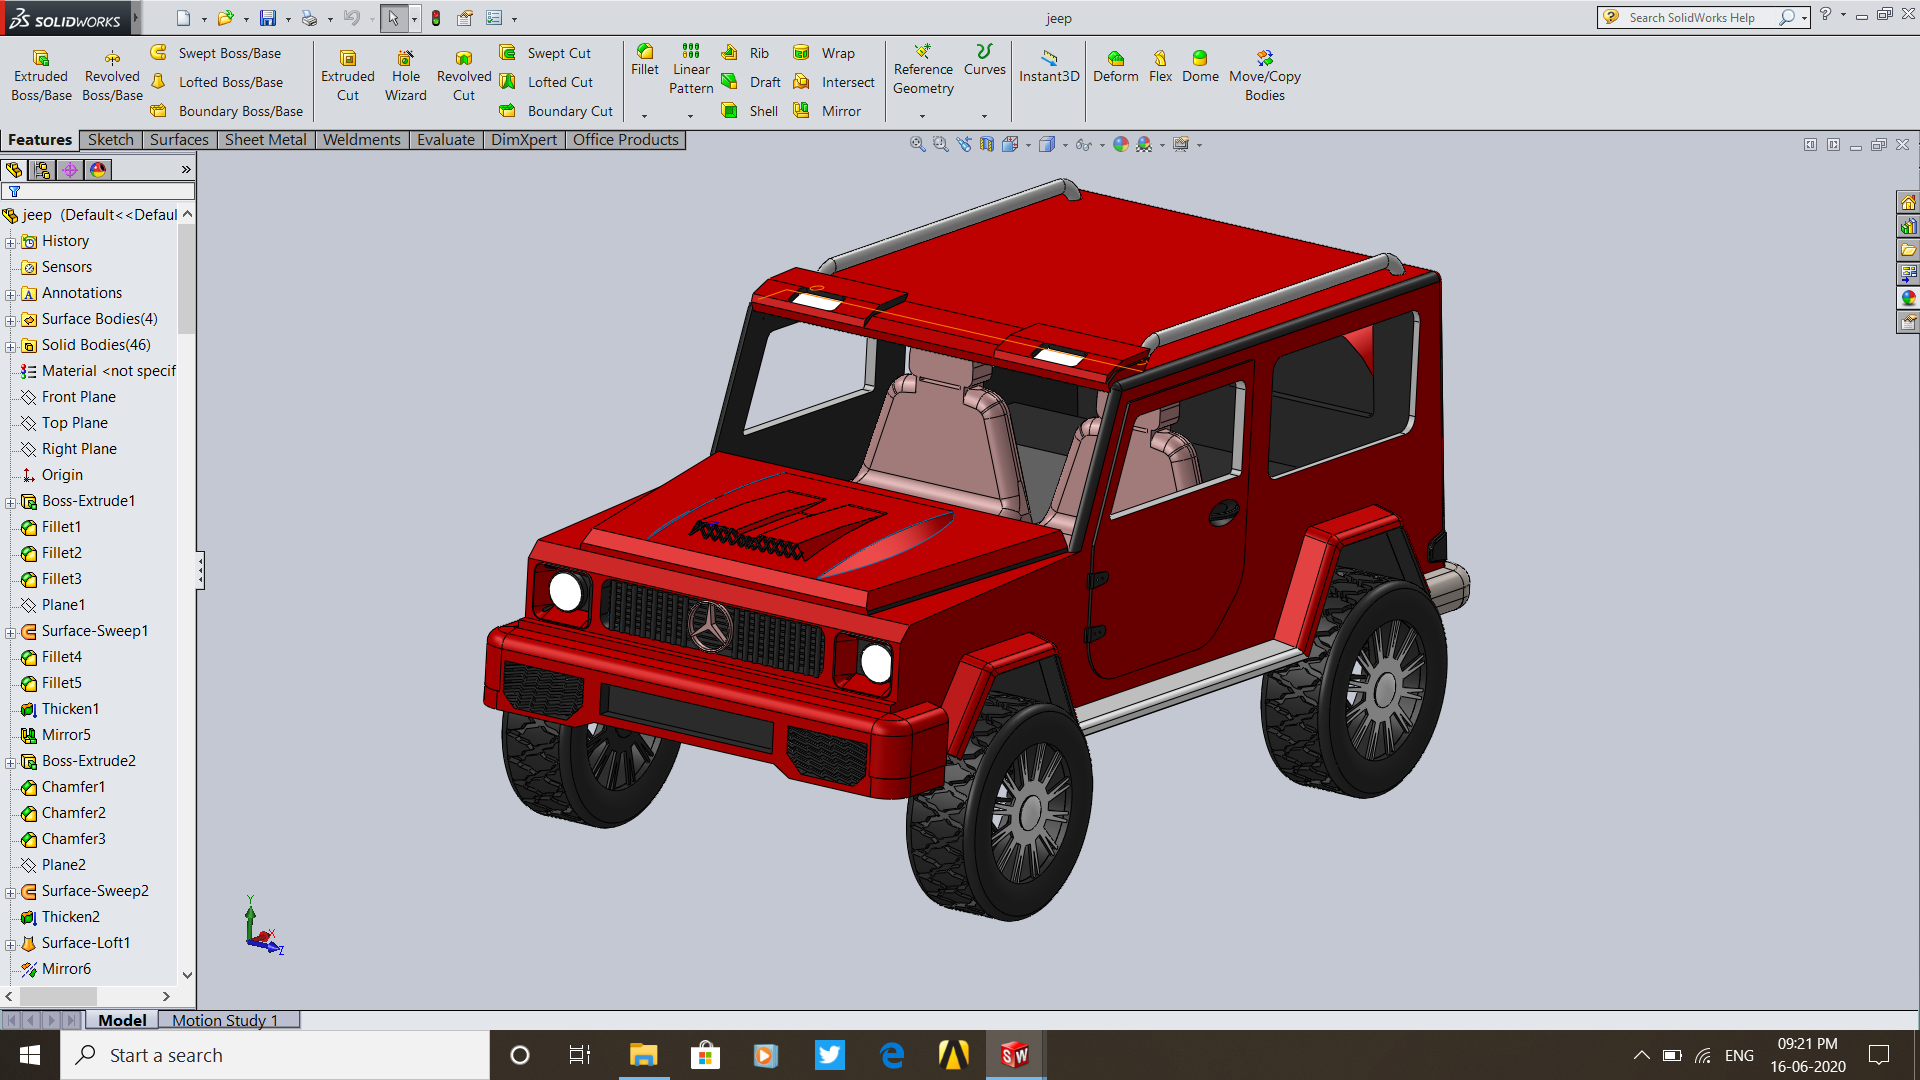Expand Surface-Sweep1 feature node
Screen dimensions: 1920x1080
[x=11, y=632]
